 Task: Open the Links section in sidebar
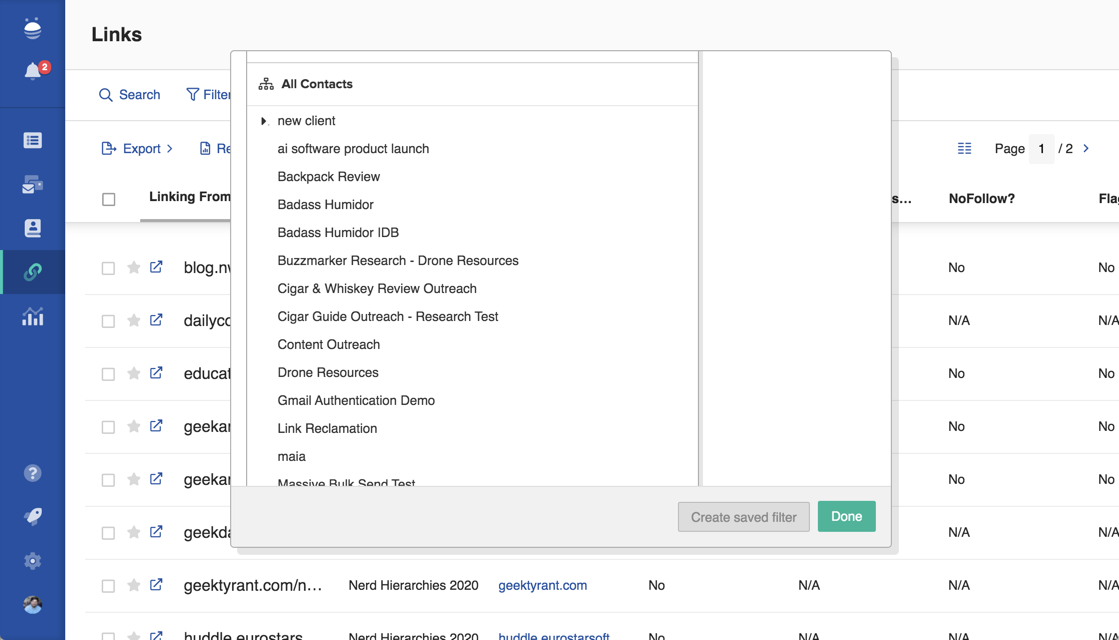[33, 272]
